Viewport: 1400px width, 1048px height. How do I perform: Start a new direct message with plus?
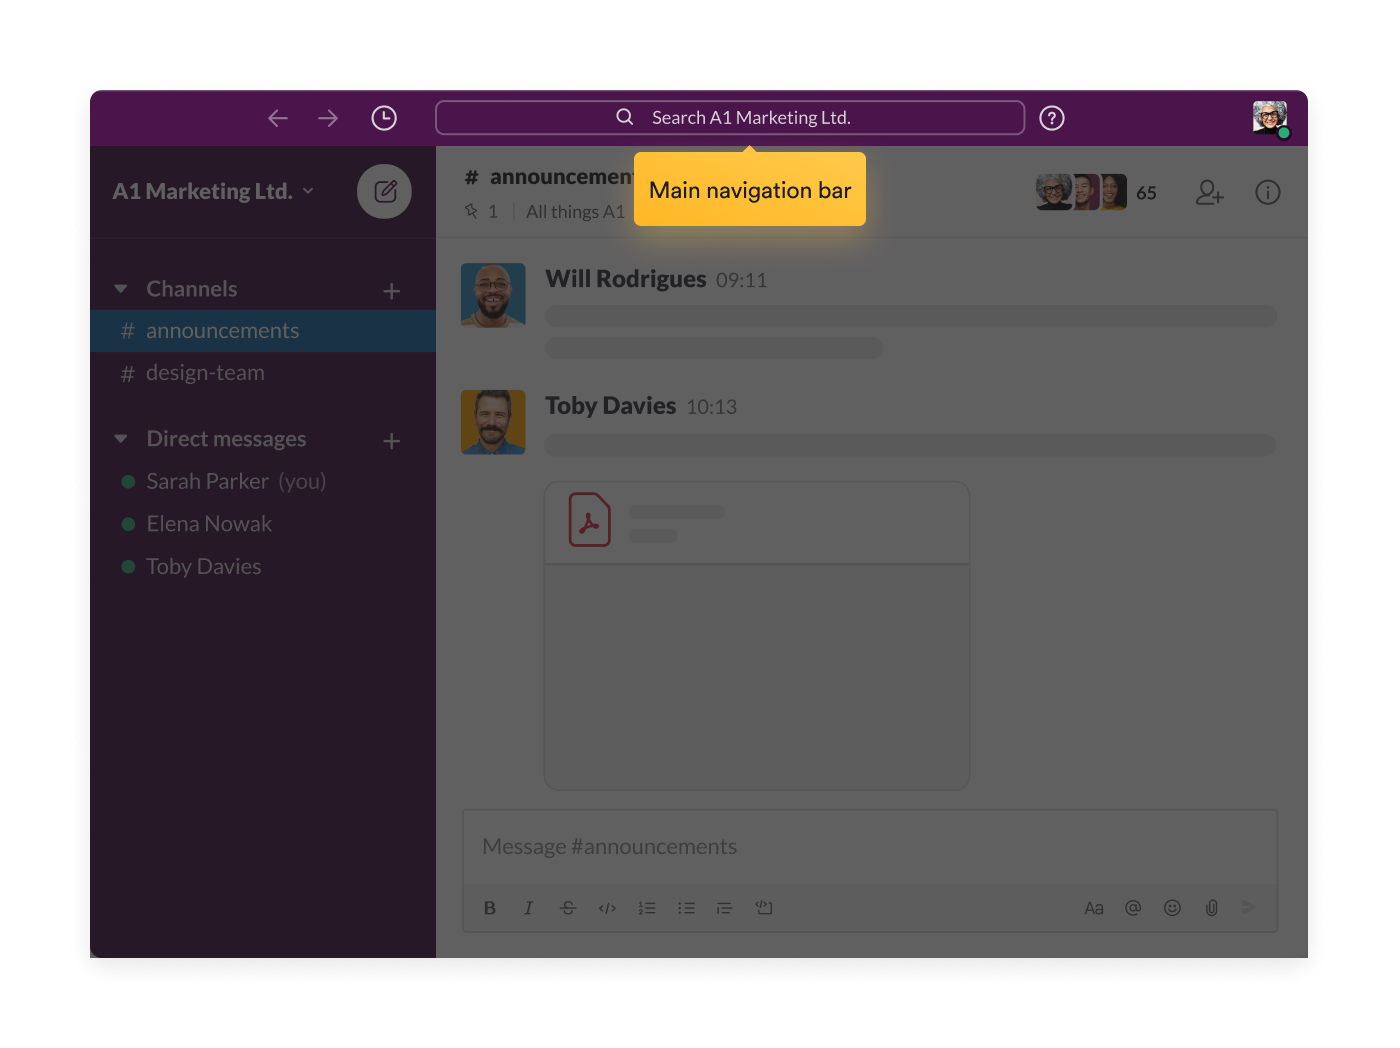(x=391, y=441)
